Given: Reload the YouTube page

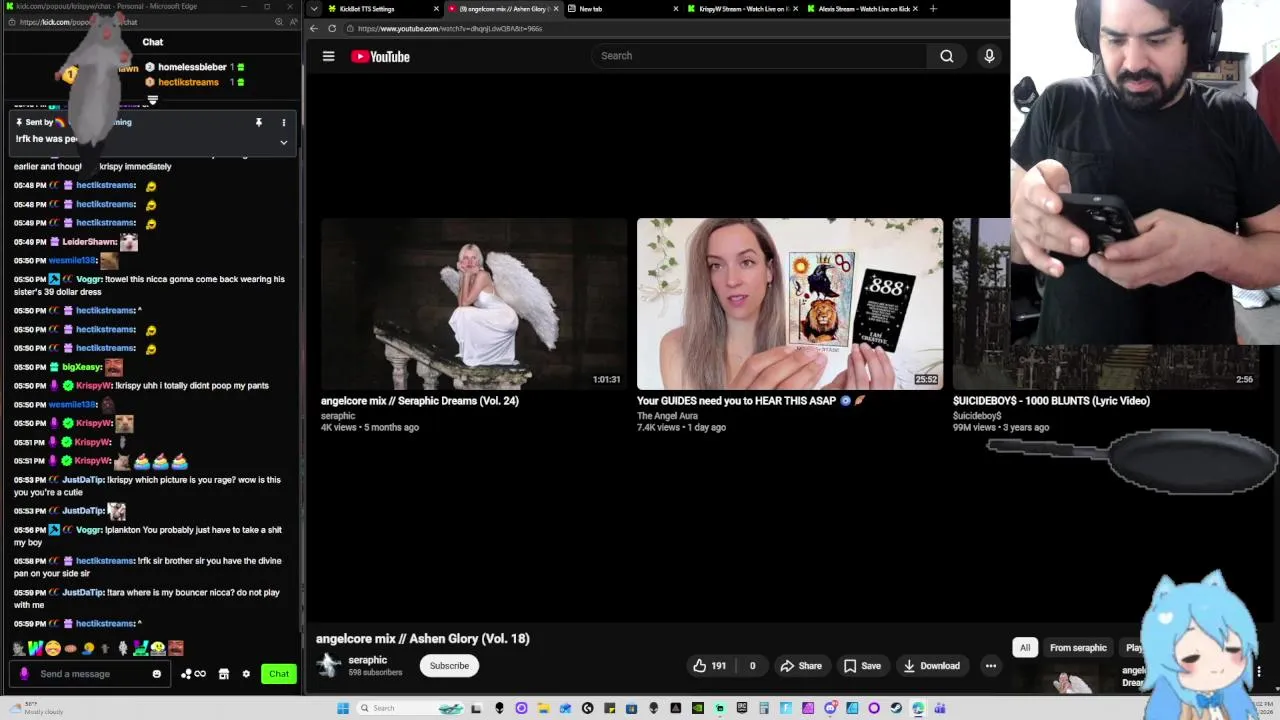Looking at the screenshot, I should point(332,28).
